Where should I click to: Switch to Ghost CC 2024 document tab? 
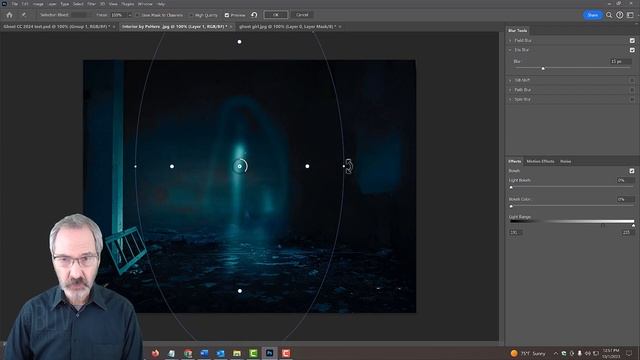(57, 27)
